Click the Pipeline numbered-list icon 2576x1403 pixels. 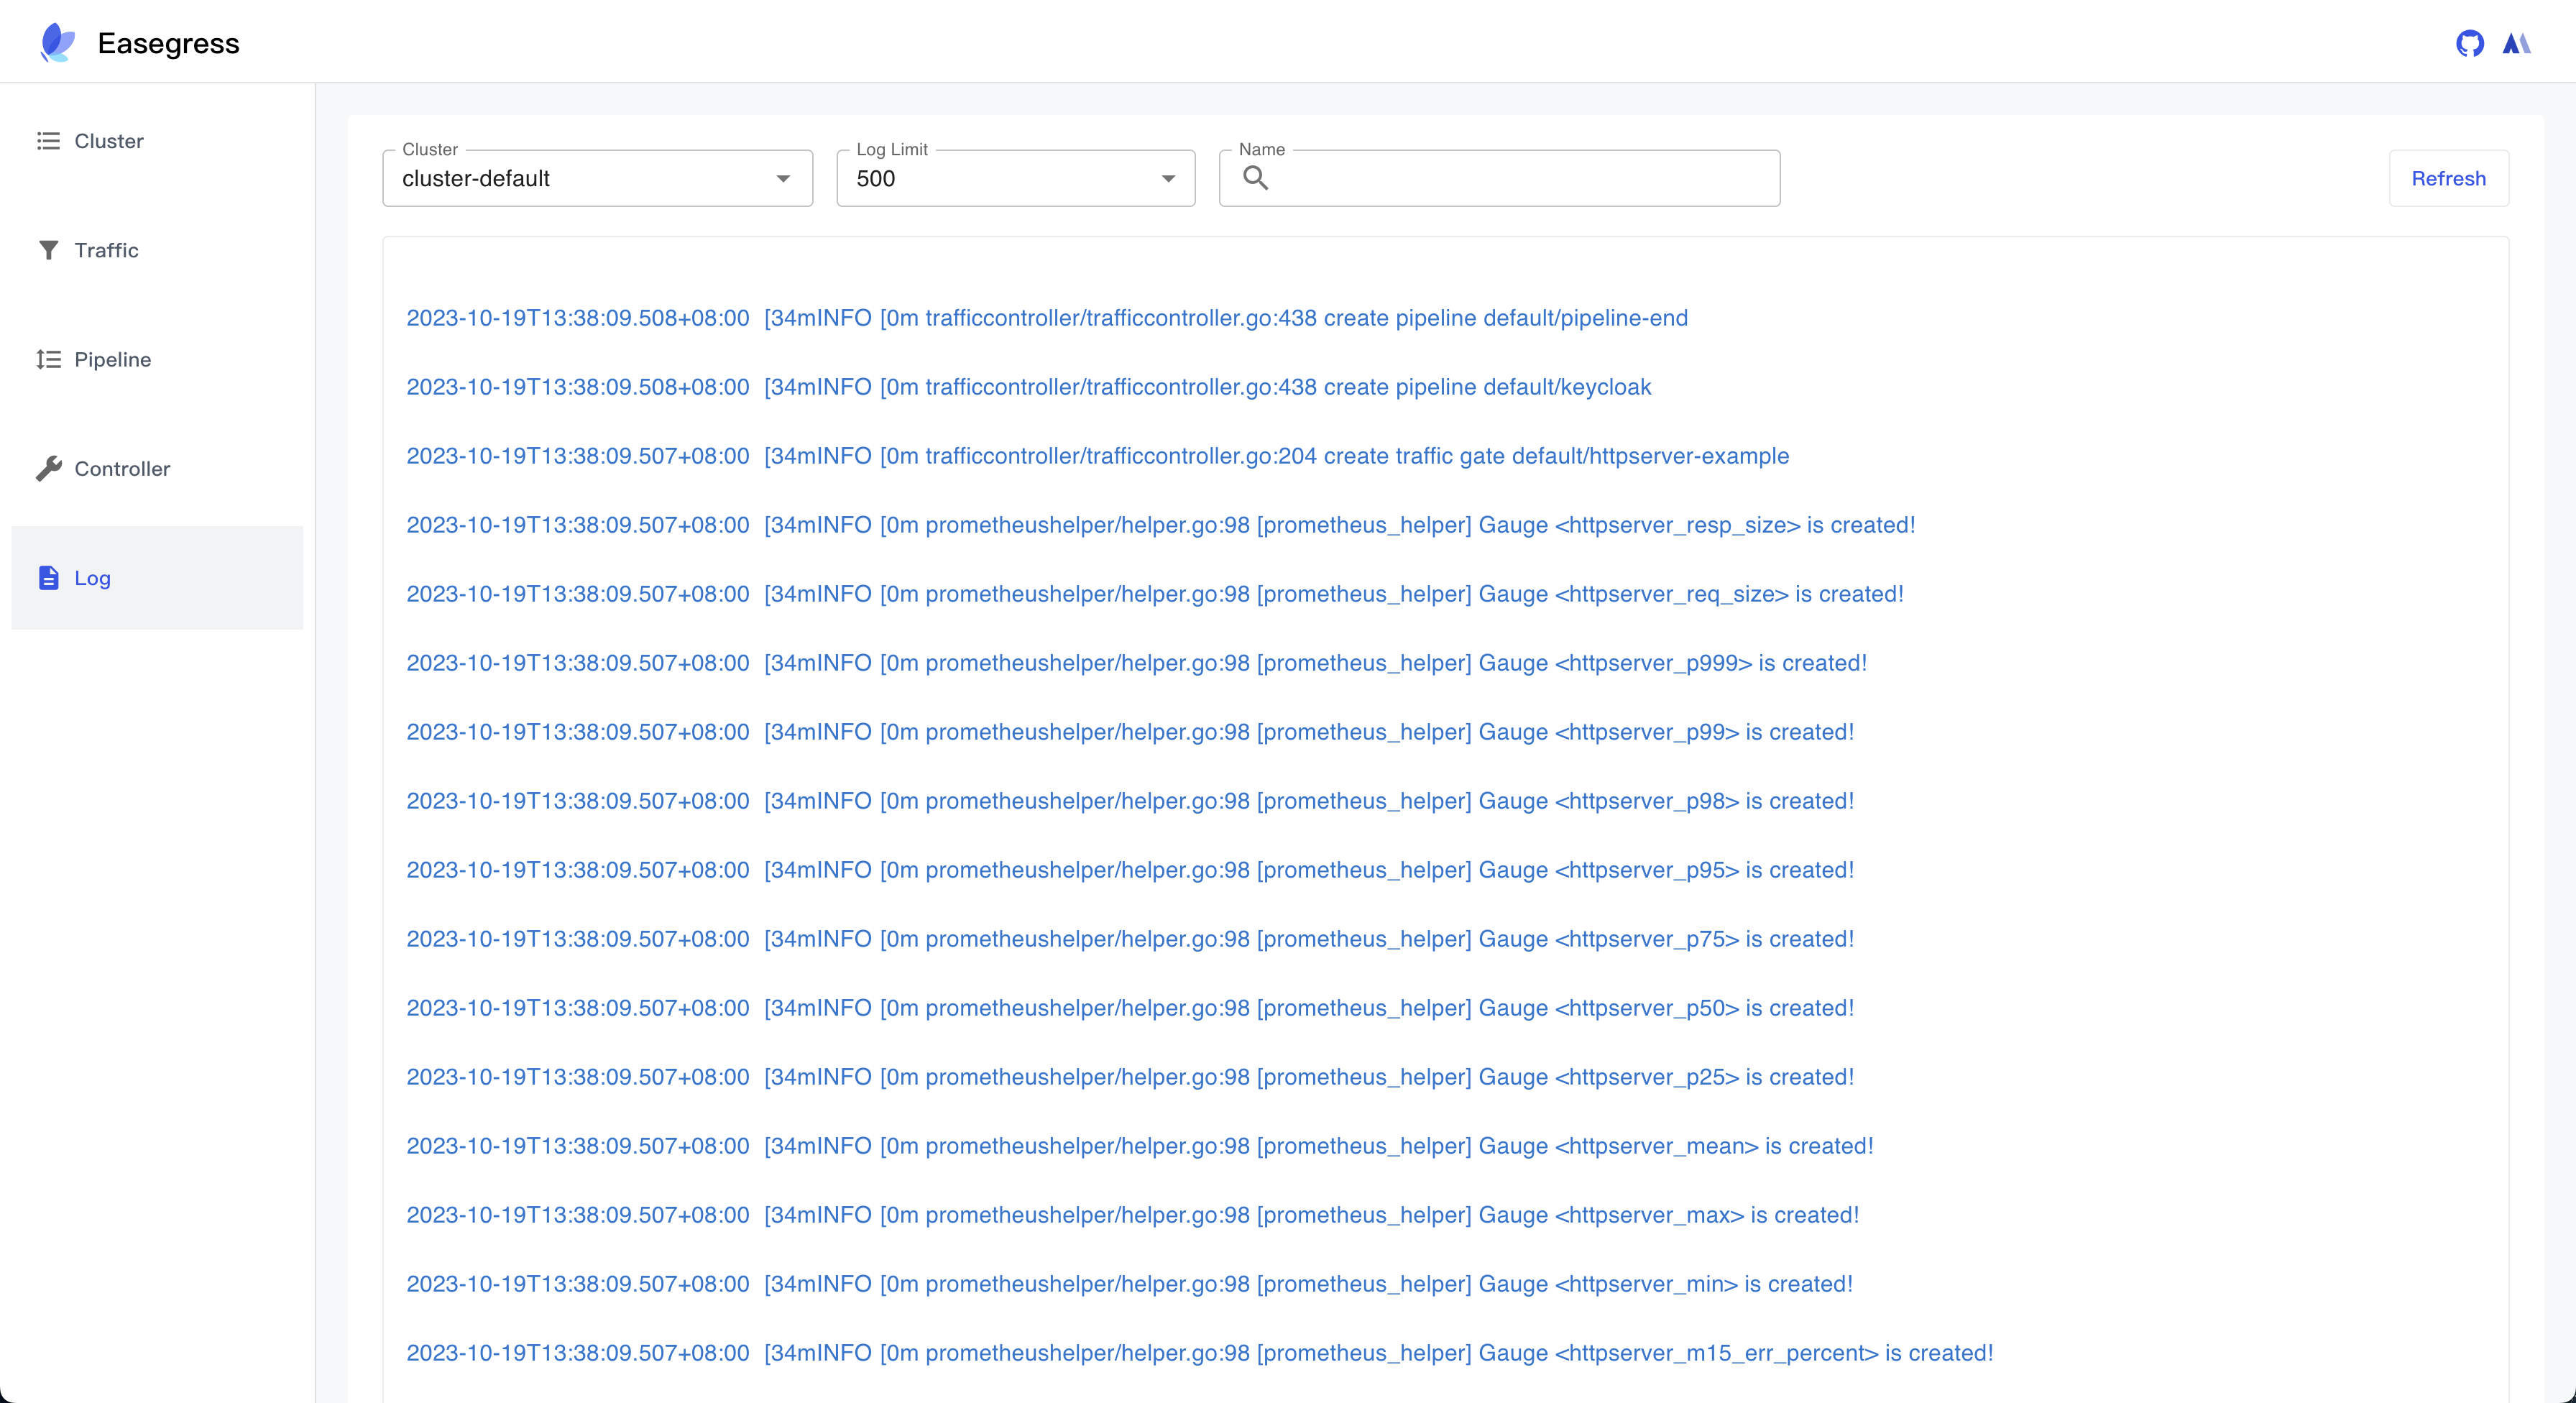pos(48,359)
